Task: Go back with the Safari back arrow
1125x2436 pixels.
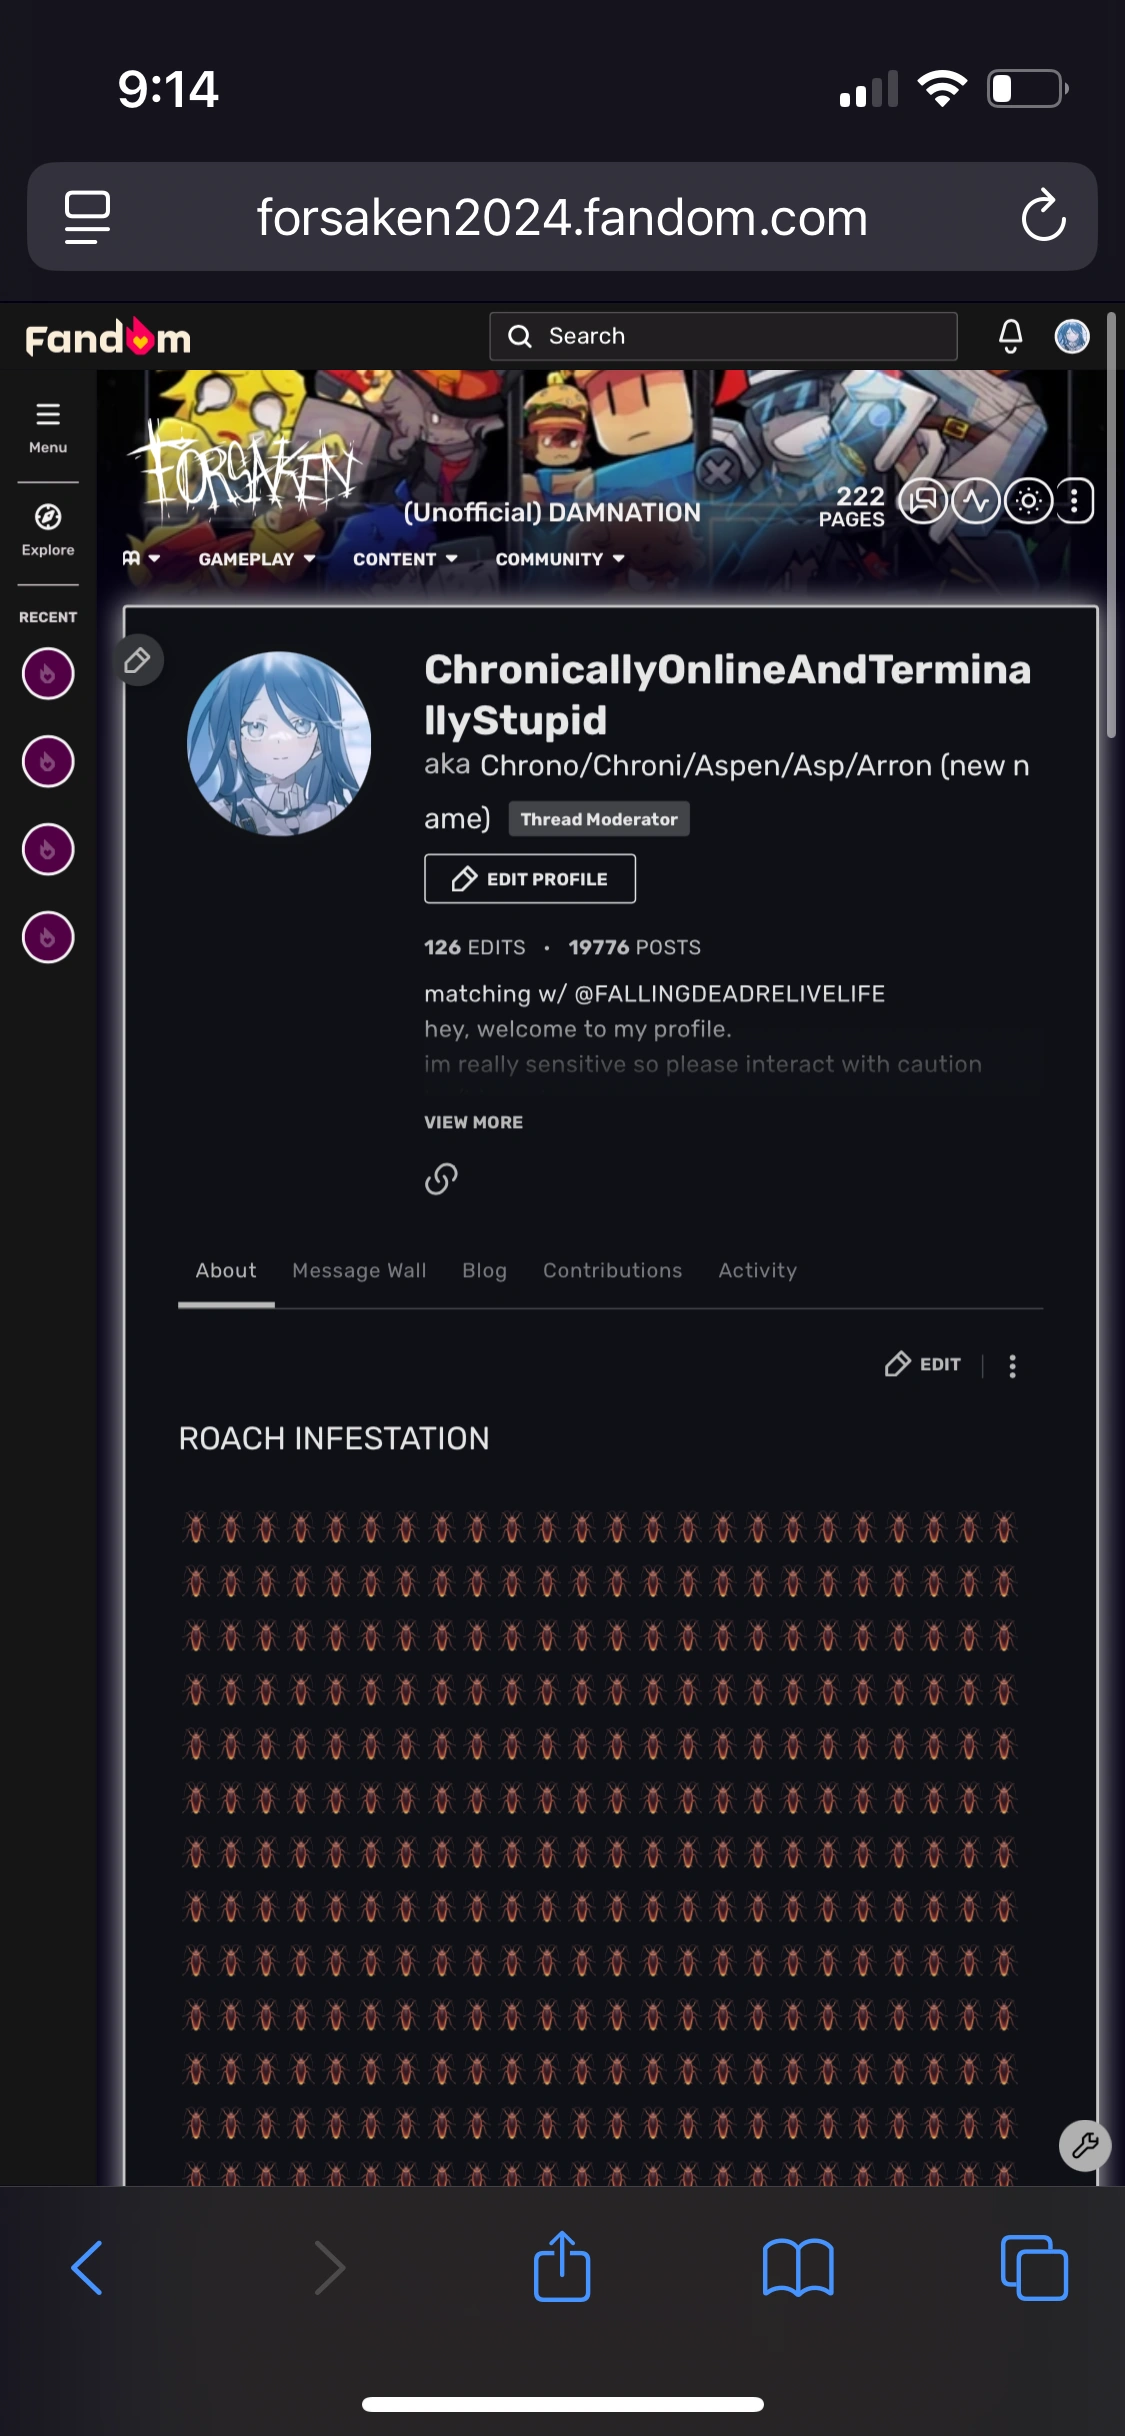Action: tap(87, 2267)
